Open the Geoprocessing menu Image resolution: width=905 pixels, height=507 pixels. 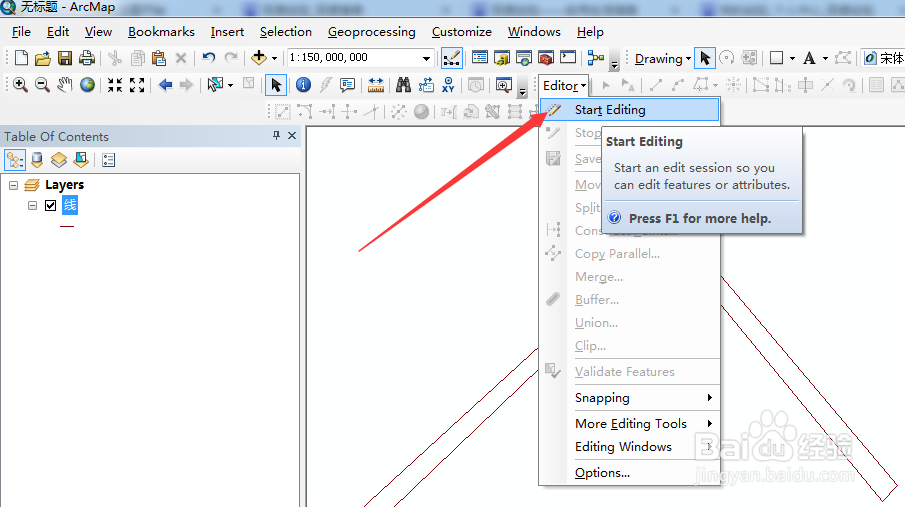[372, 32]
